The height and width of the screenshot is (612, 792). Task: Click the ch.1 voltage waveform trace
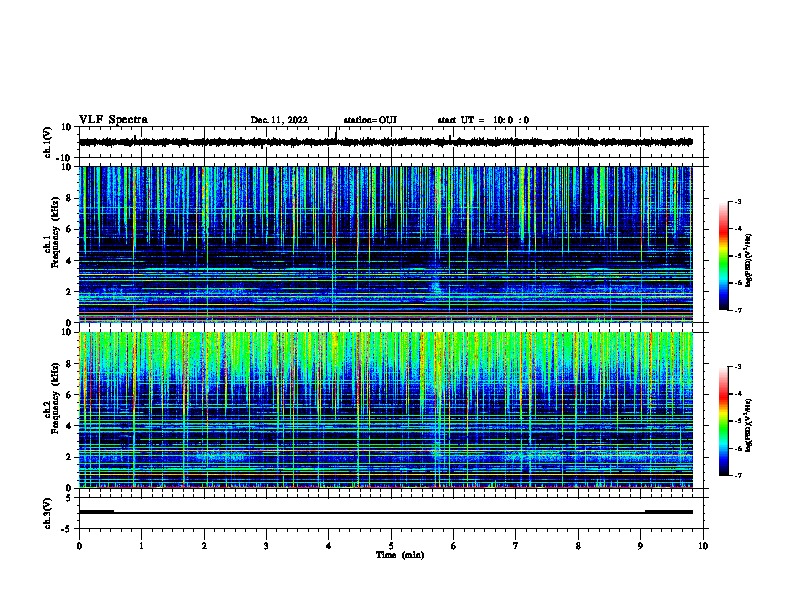click(386, 142)
